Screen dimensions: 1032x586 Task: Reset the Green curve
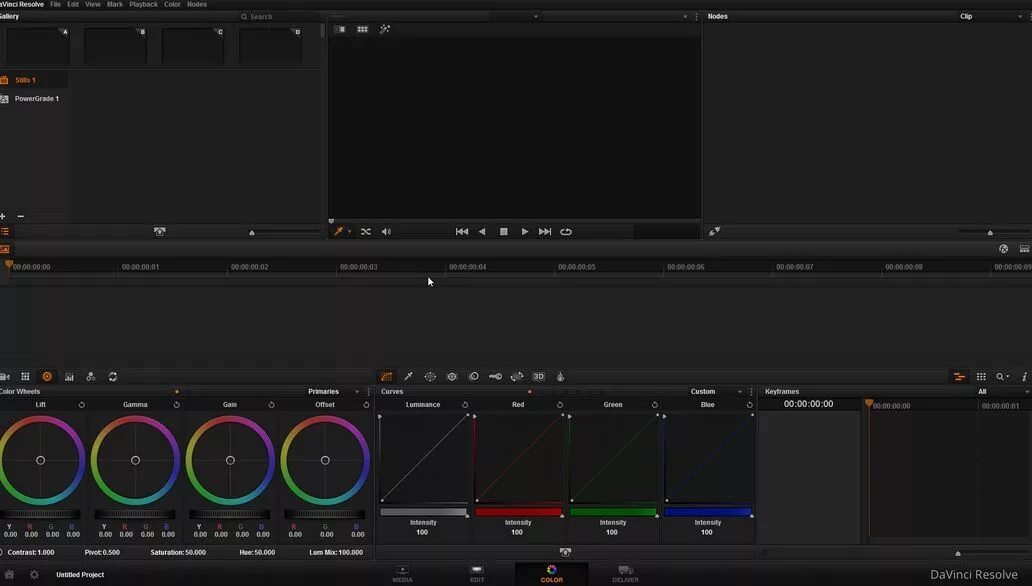click(x=654, y=405)
